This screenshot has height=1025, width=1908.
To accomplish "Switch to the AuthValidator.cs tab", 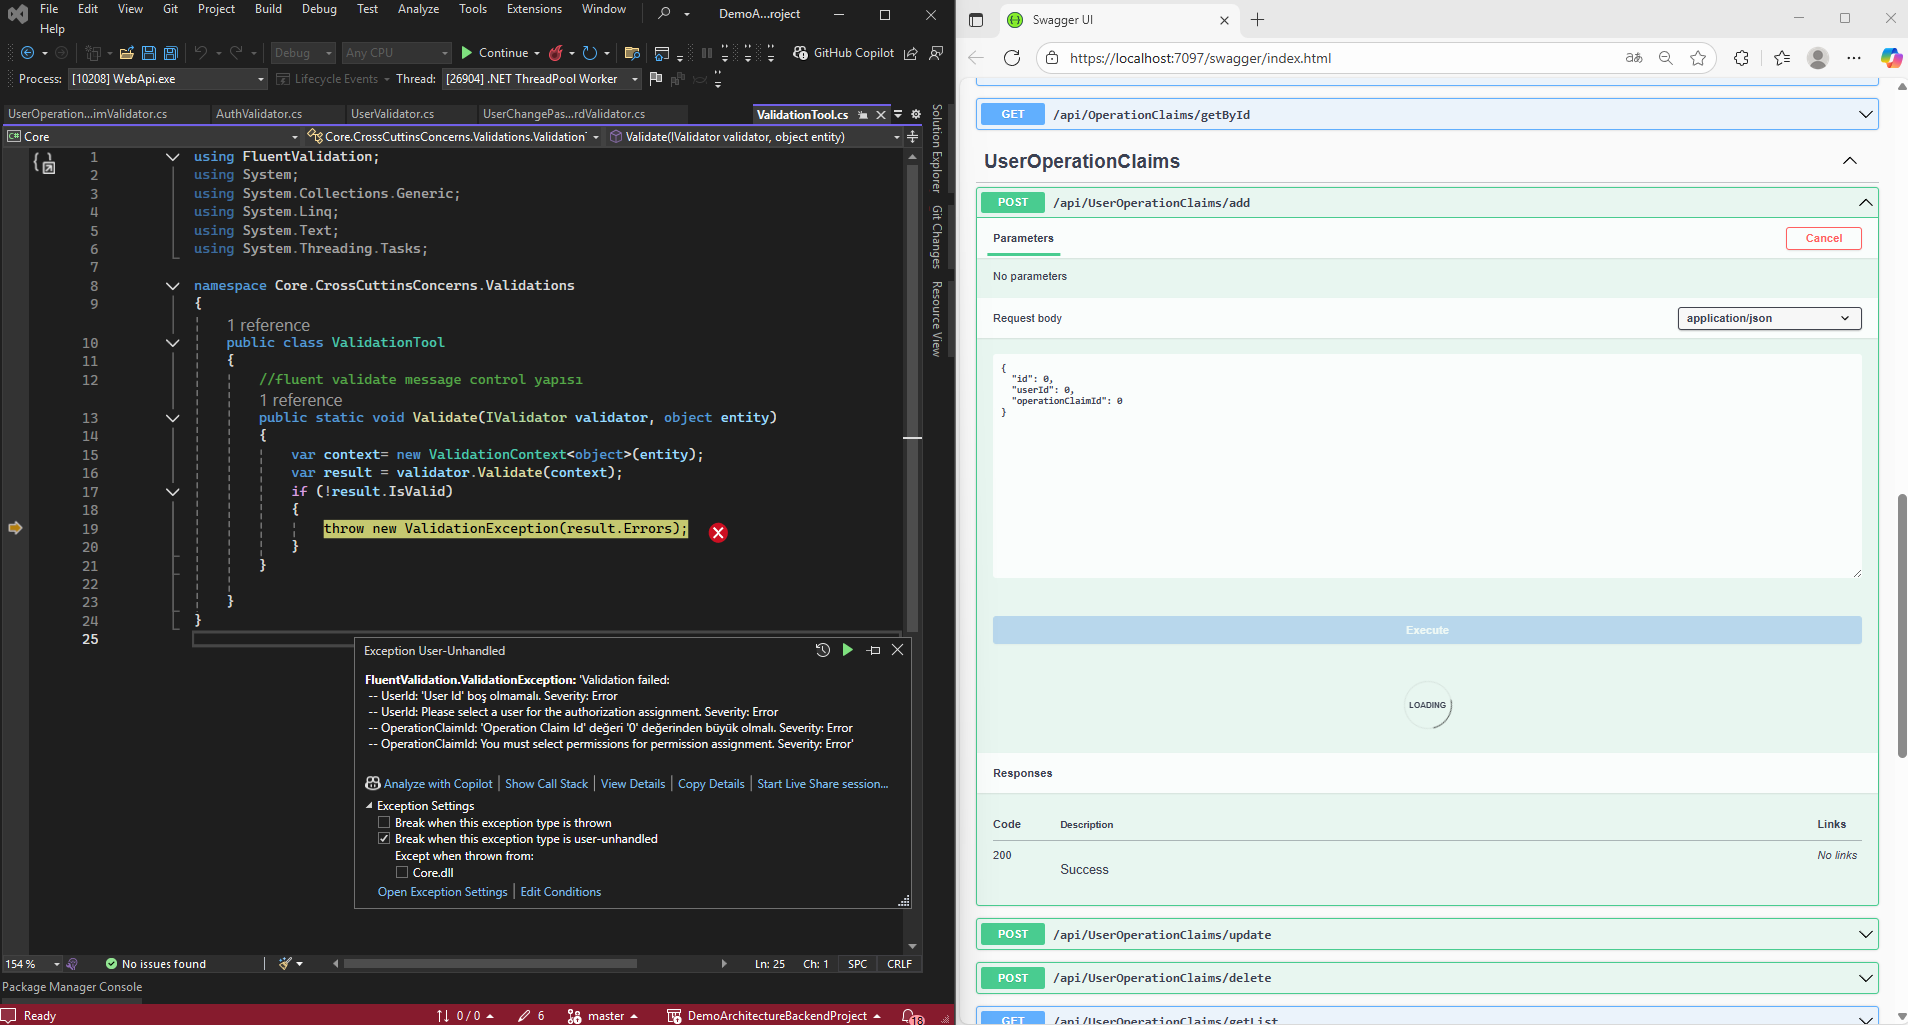I will (x=259, y=114).
